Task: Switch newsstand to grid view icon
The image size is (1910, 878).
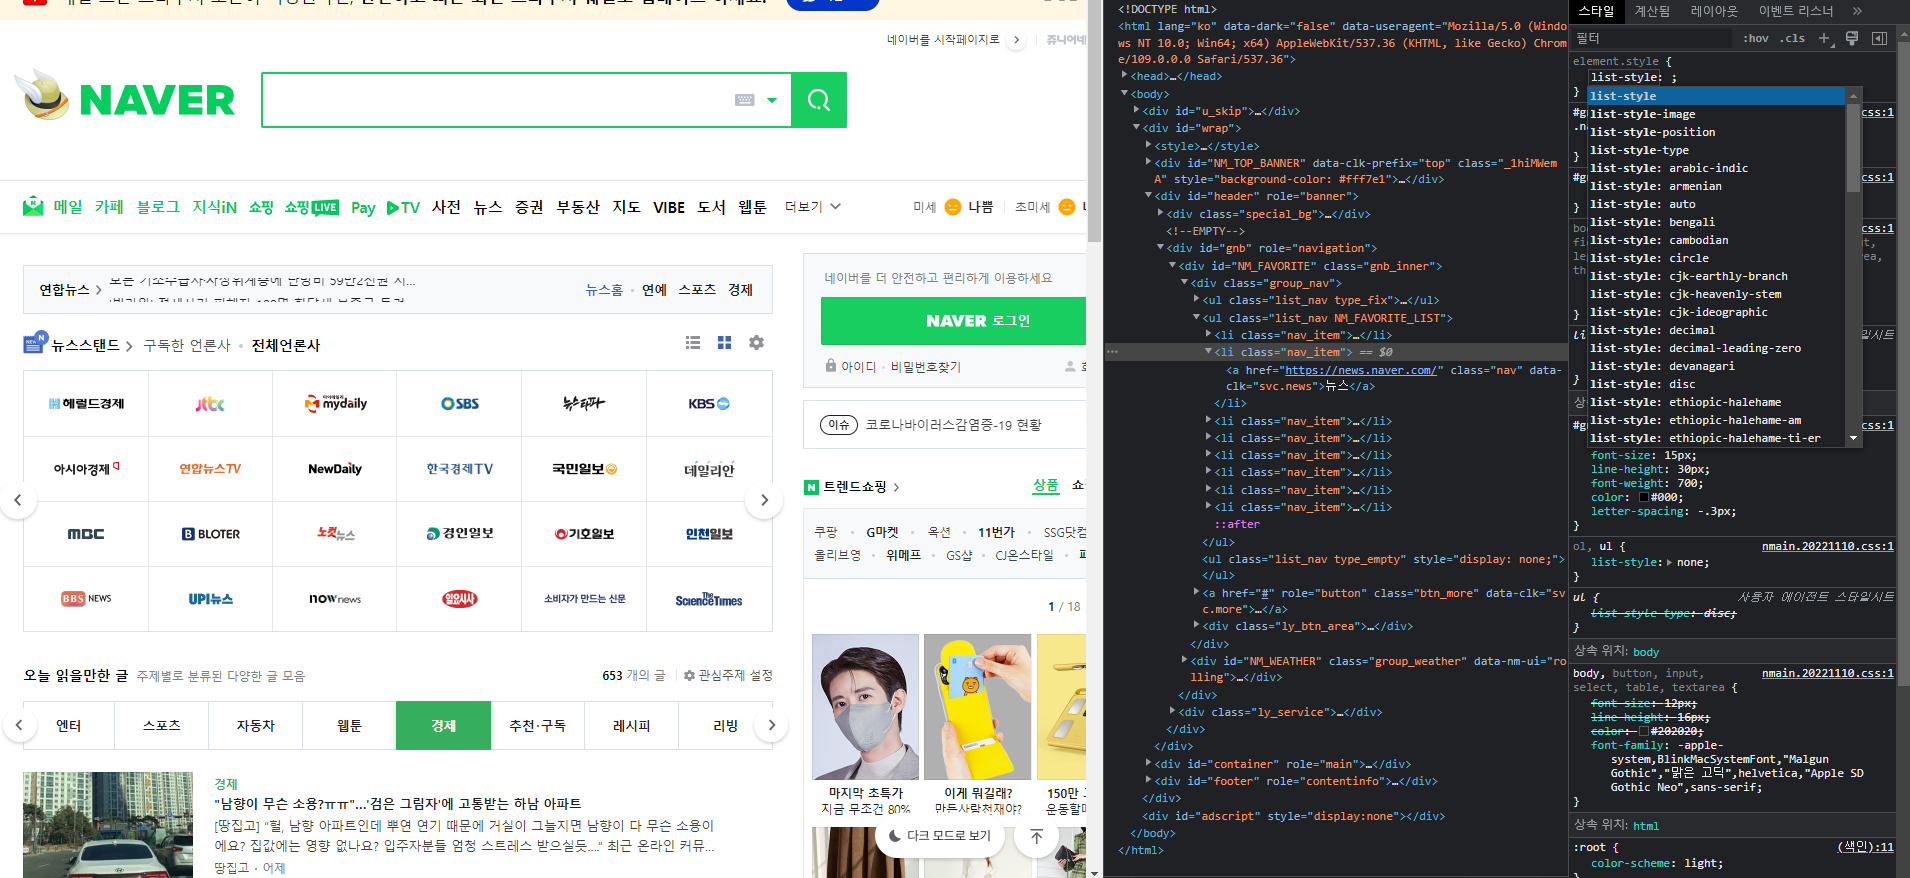Action: [x=725, y=343]
